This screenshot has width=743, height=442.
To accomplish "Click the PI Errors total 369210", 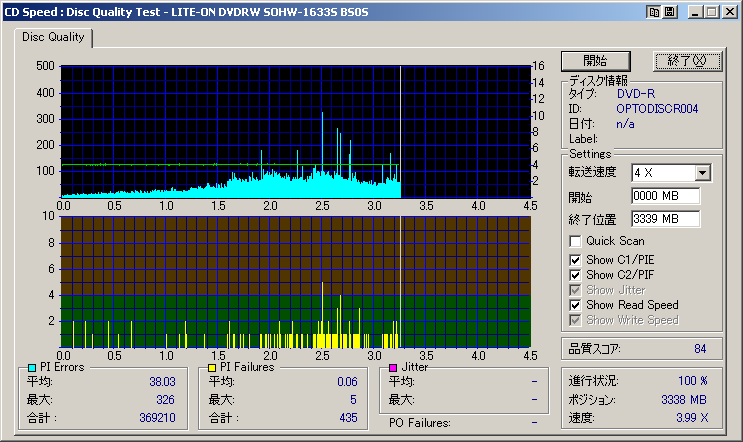I will click(157, 418).
